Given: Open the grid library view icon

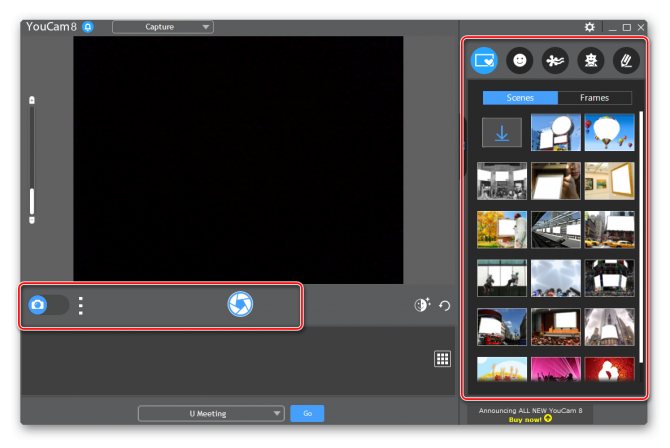Looking at the screenshot, I should click(x=442, y=359).
